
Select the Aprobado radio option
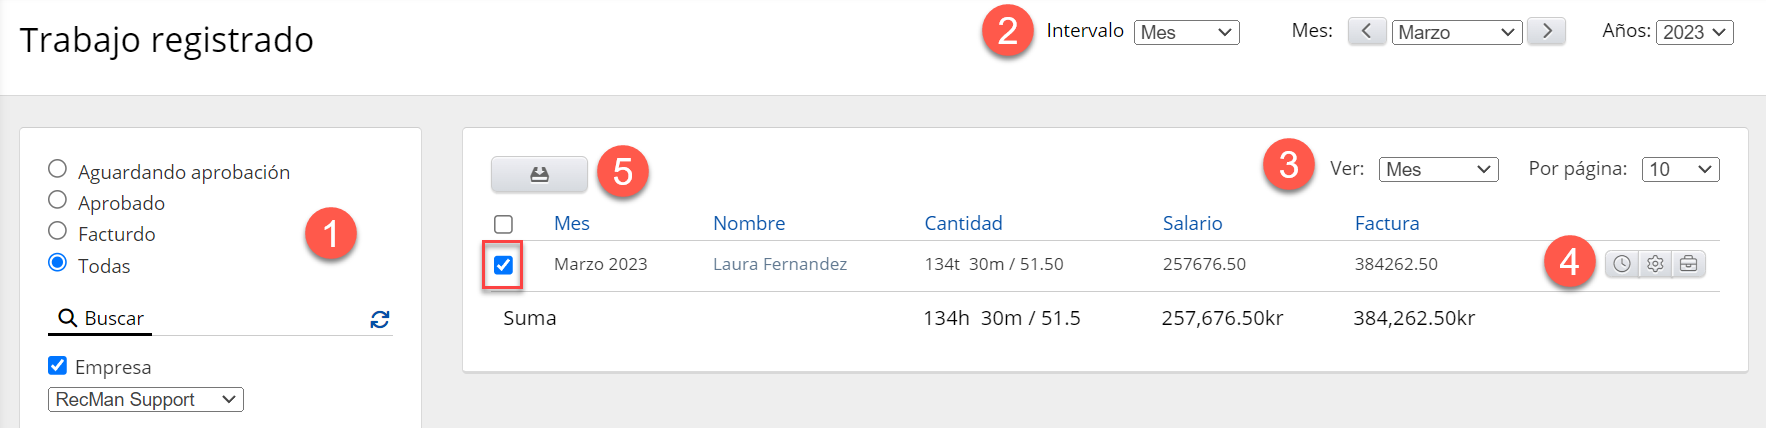tap(58, 200)
